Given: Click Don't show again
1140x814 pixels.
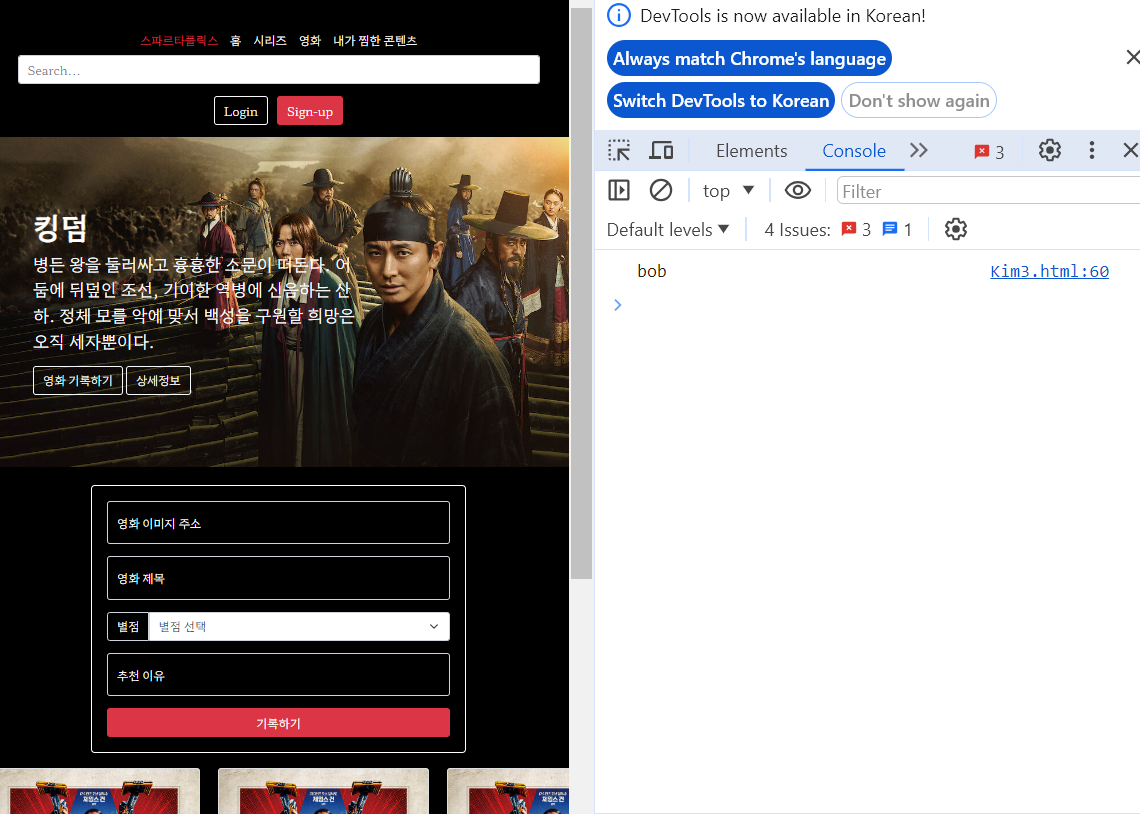Looking at the screenshot, I should (918, 100).
